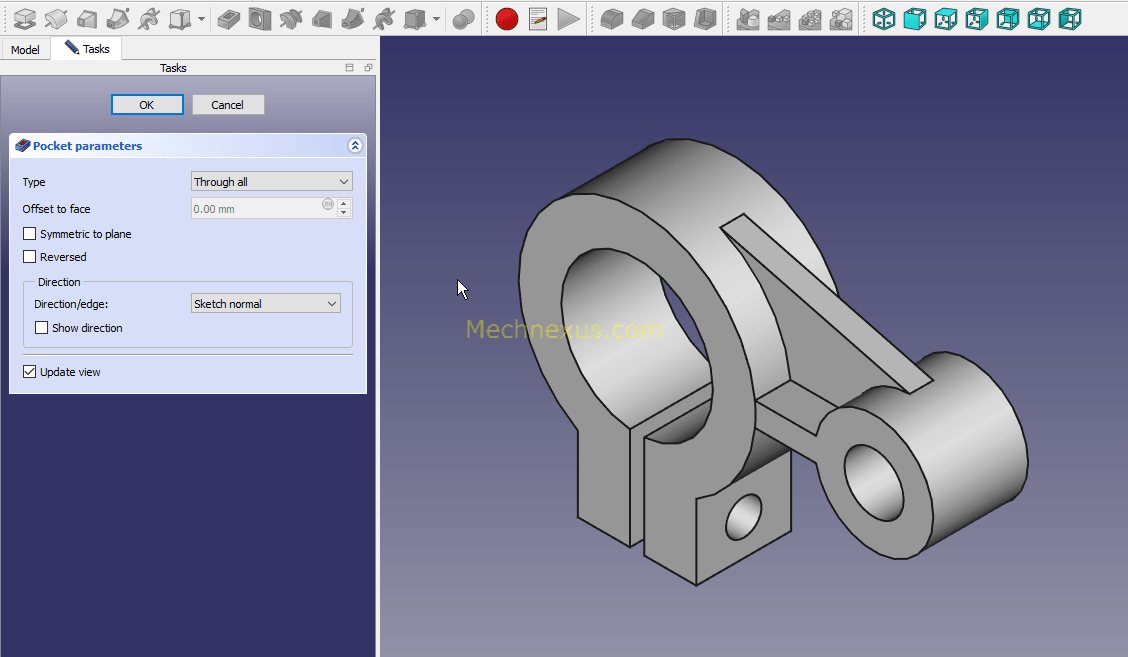
Task: Open the Type dropdown showing Through all
Action: click(x=271, y=182)
